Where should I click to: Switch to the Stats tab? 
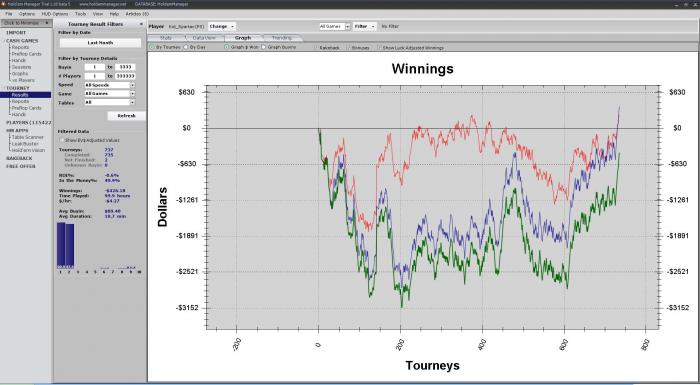click(166, 38)
